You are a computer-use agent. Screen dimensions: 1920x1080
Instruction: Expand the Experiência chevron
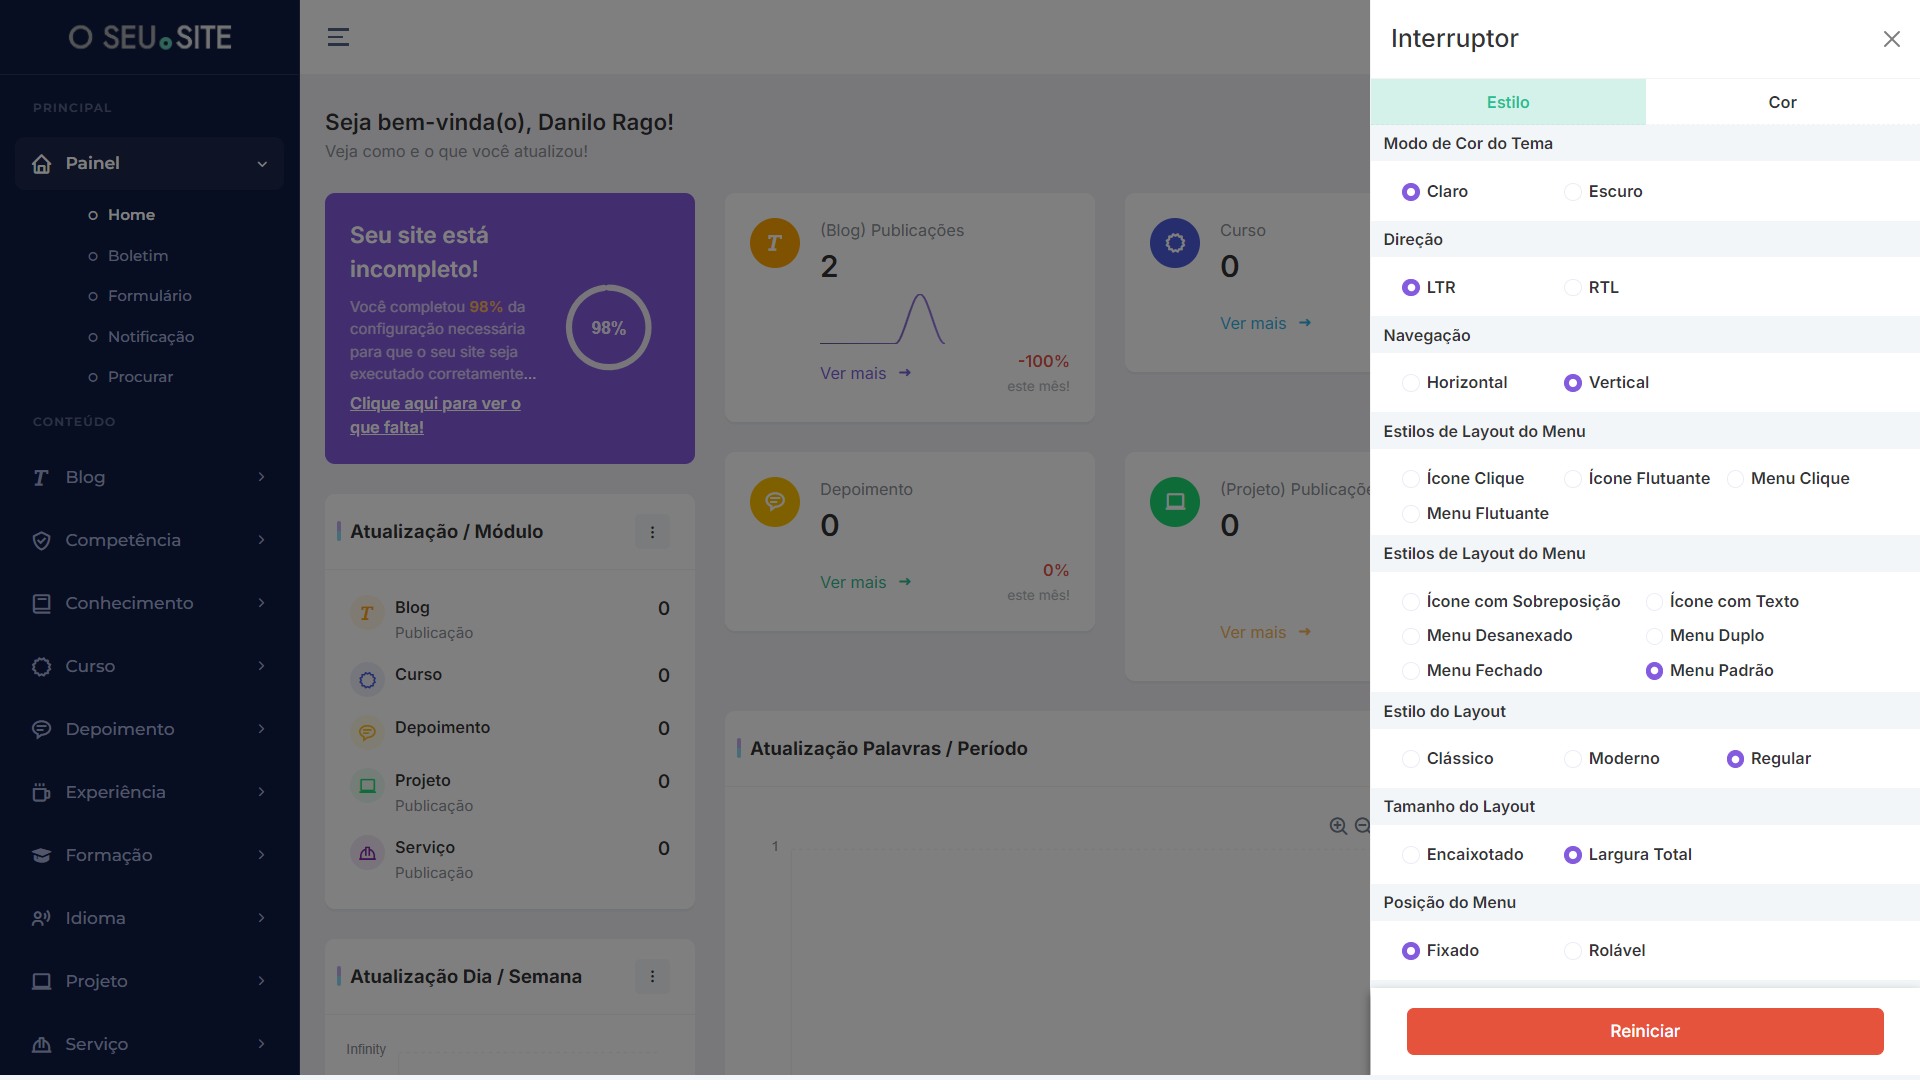pos(261,792)
